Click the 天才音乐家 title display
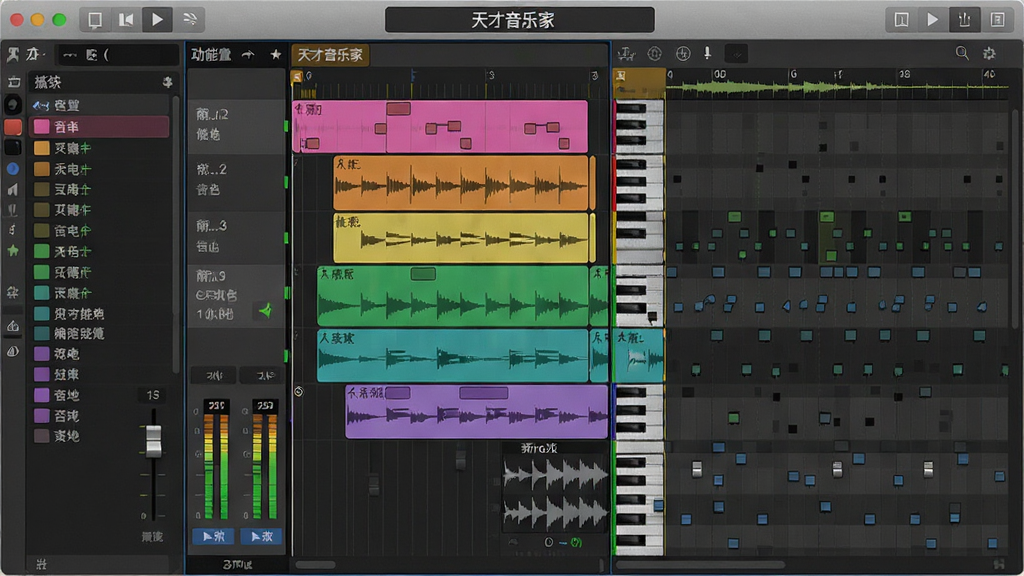 [520, 20]
